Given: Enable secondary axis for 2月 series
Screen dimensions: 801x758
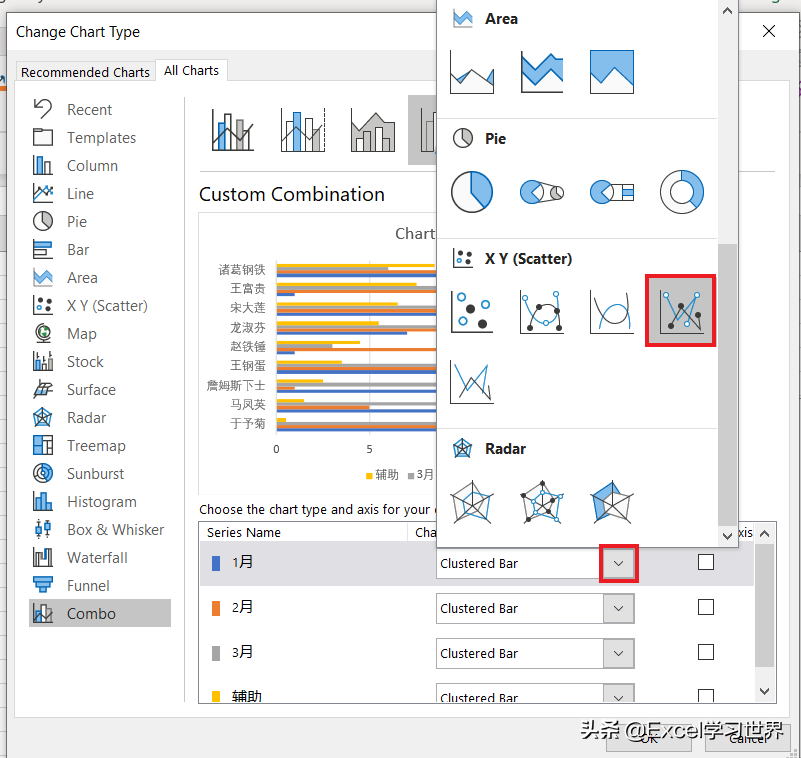Looking at the screenshot, I should 705,607.
